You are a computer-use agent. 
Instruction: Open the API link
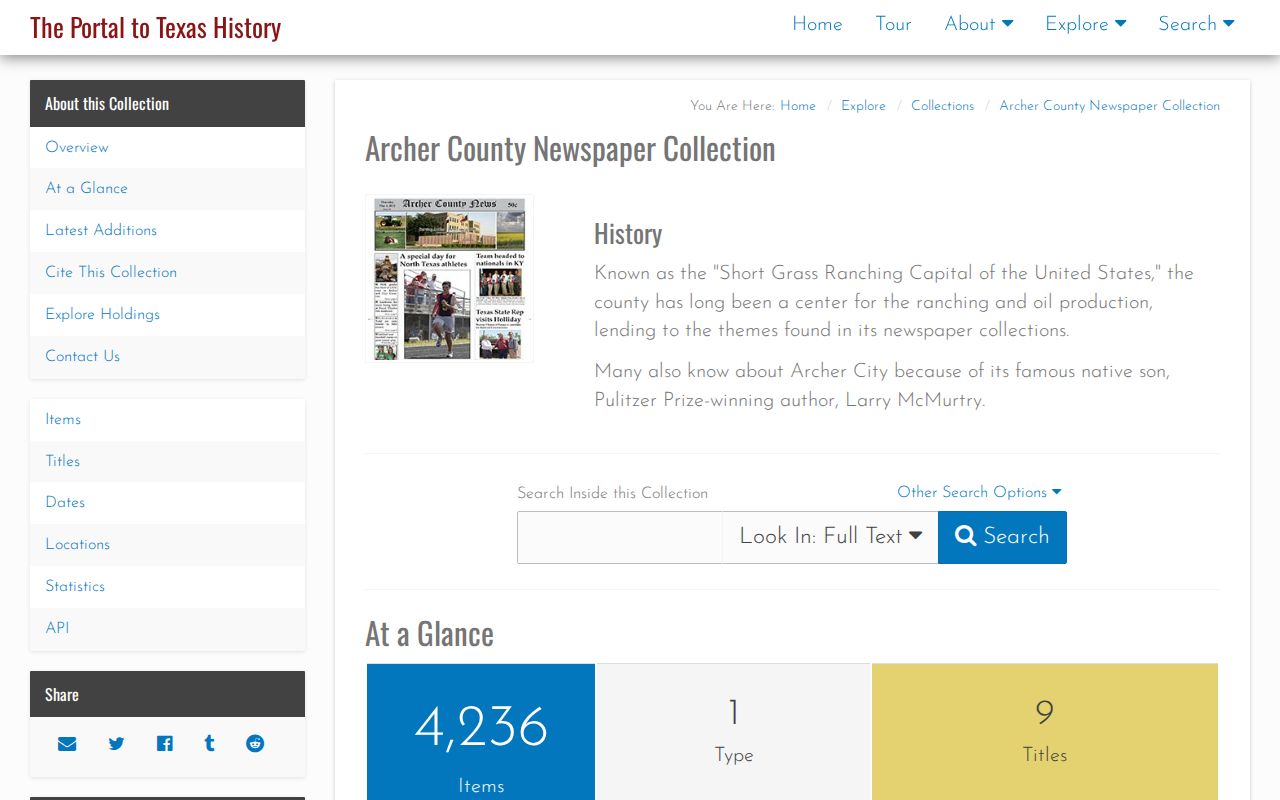coord(168,629)
